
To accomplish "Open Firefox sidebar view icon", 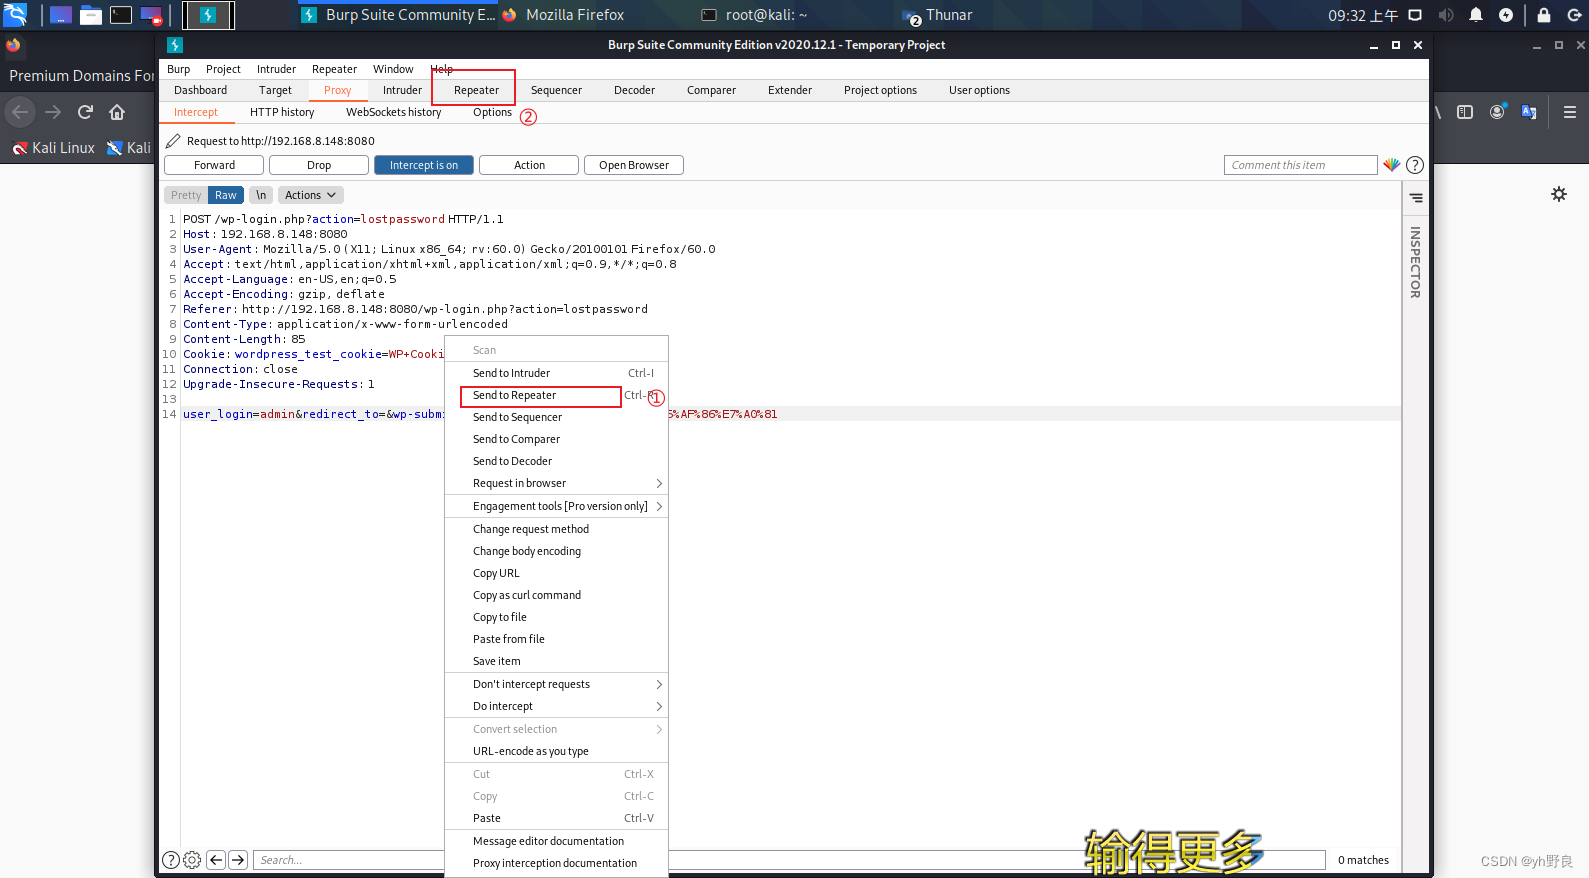I will pyautogui.click(x=1465, y=112).
